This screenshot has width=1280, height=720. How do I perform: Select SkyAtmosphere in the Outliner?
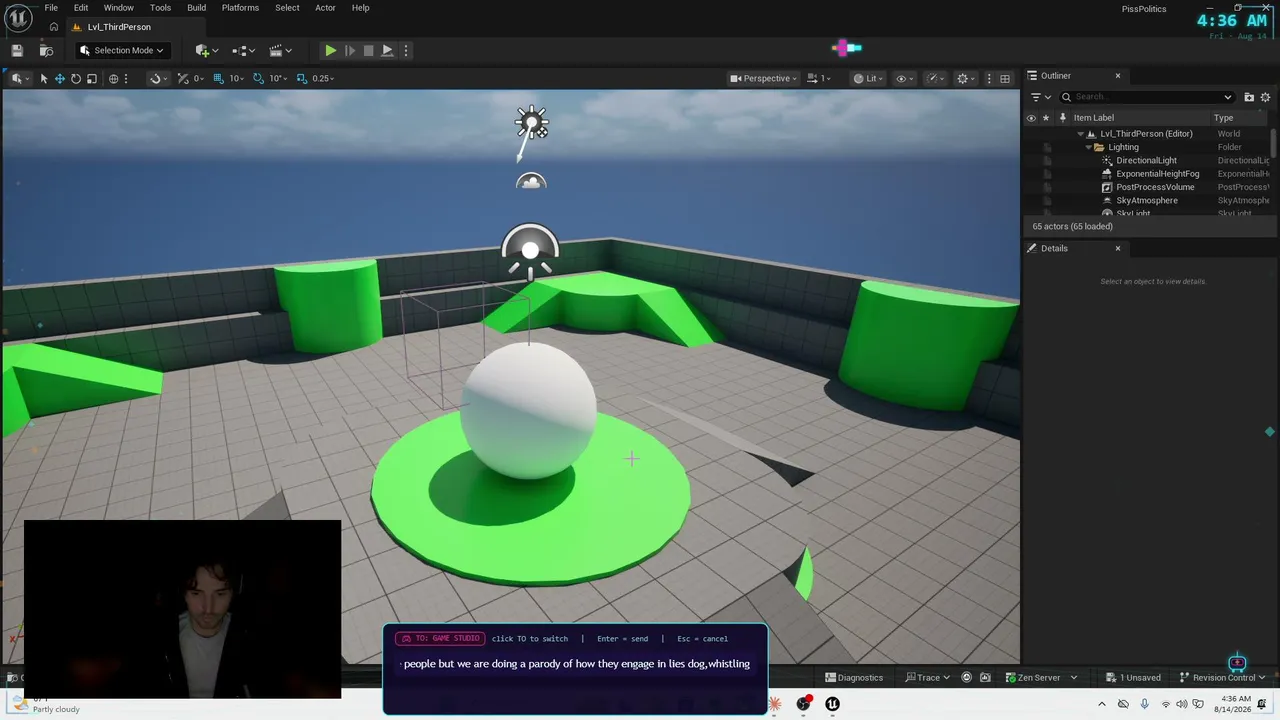(x=1146, y=200)
